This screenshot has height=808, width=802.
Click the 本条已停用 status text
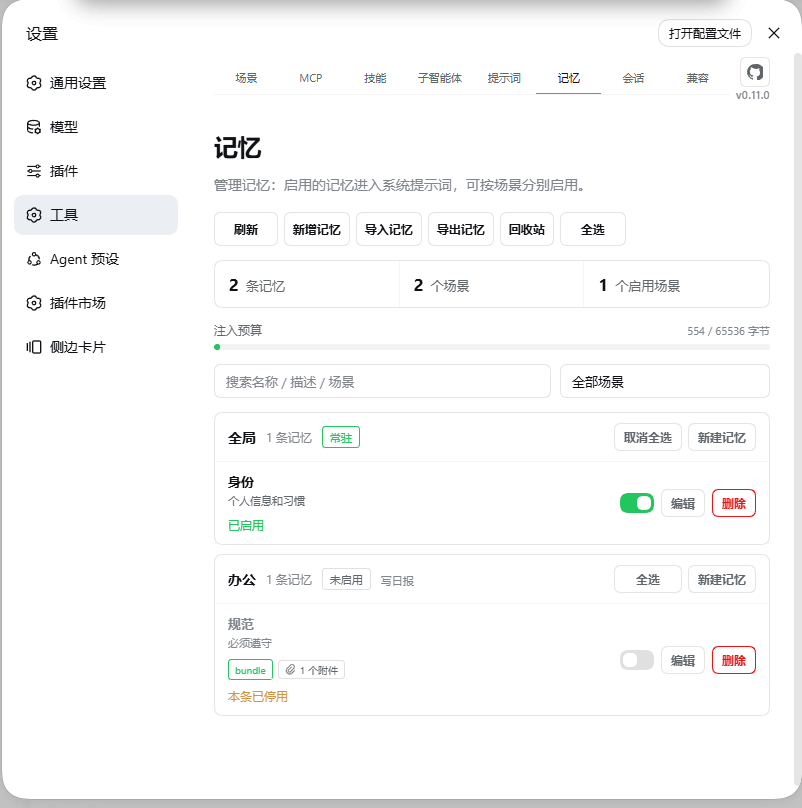pyautogui.click(x=258, y=697)
